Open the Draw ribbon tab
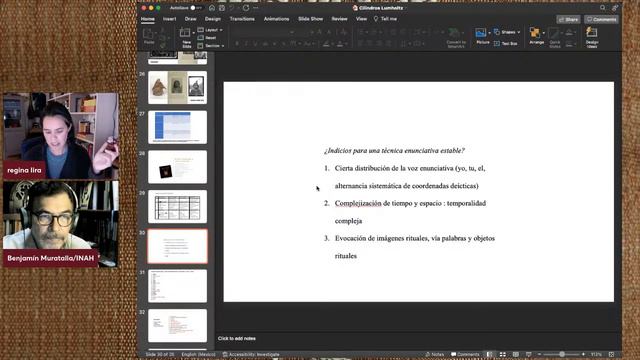Image resolution: width=640 pixels, height=360 pixels. 190,19
